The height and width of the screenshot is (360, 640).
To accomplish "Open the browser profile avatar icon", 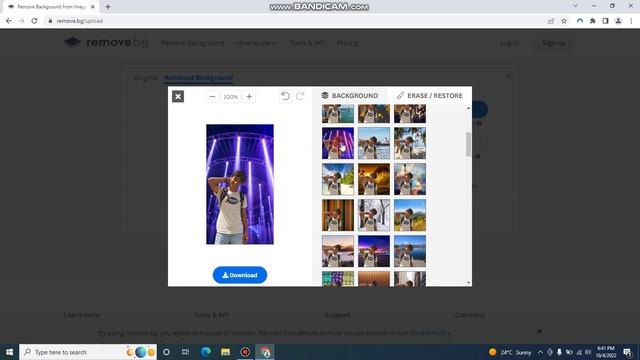I will (x=618, y=21).
